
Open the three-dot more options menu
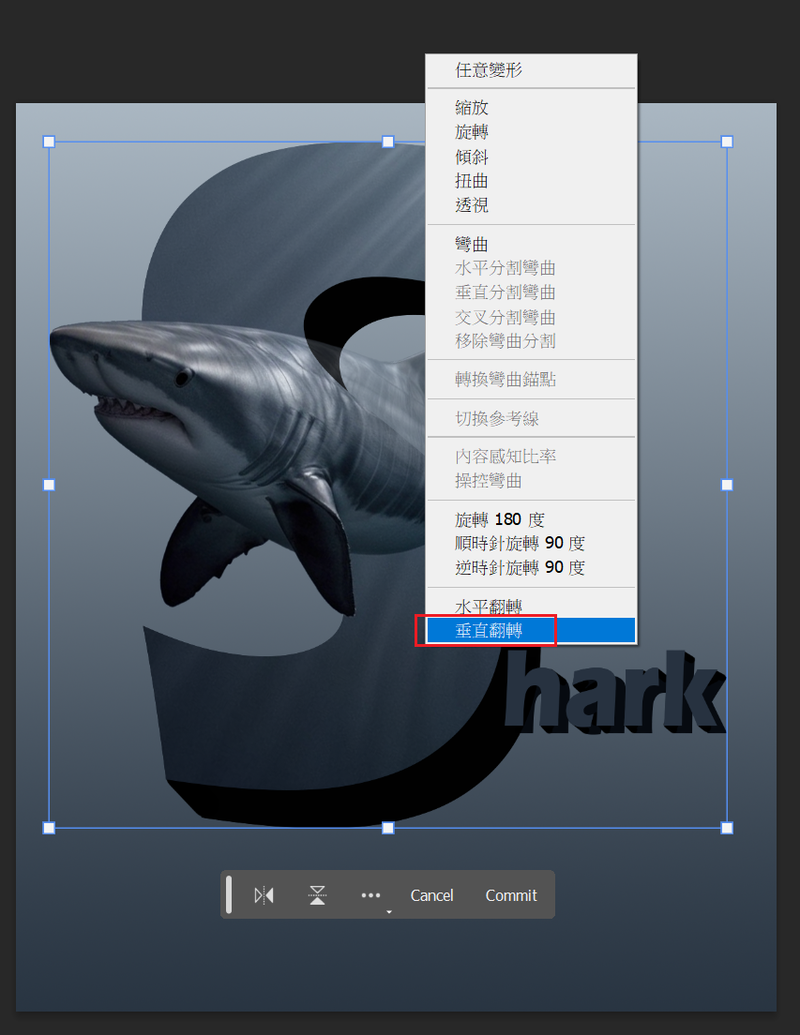371,895
